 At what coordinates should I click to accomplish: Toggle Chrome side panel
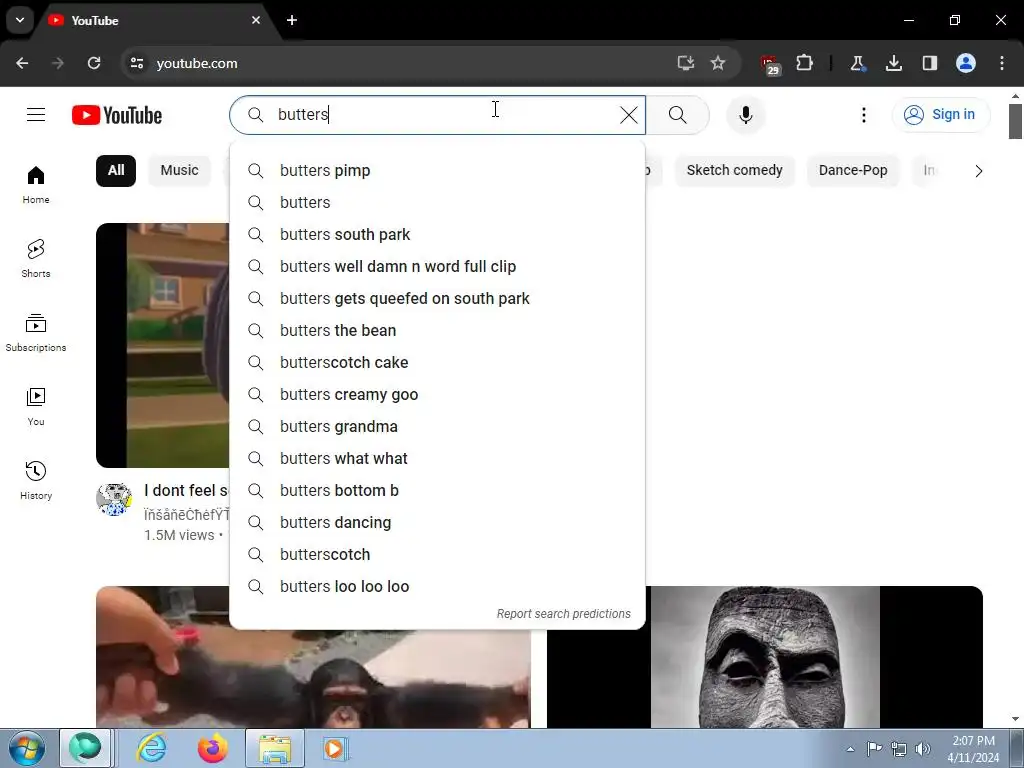tap(929, 63)
